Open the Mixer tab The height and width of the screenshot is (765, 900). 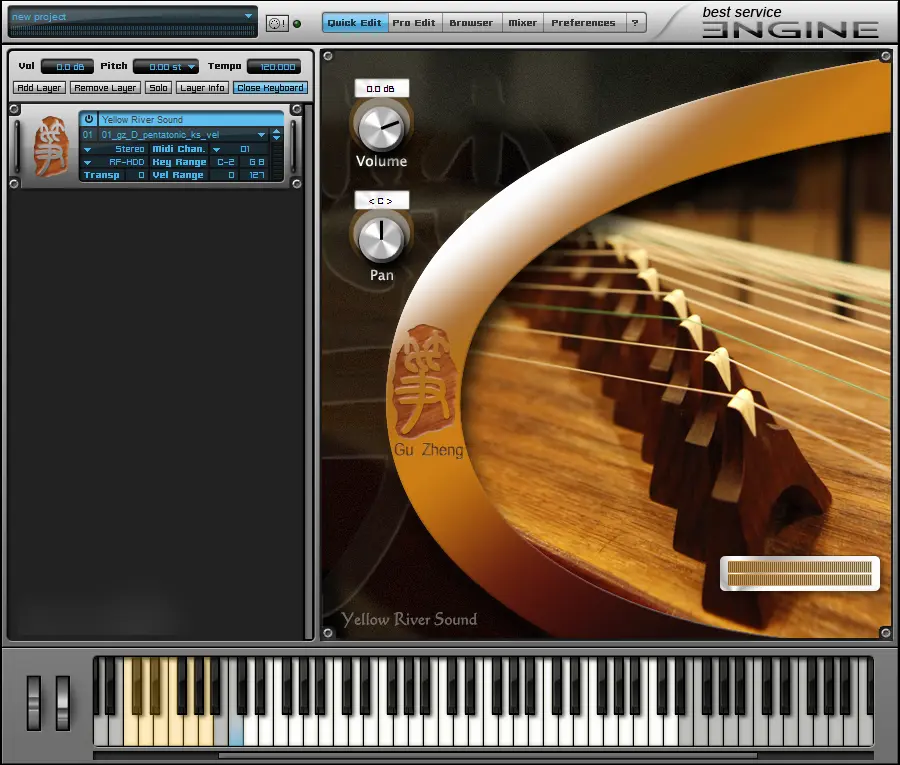[x=522, y=23]
